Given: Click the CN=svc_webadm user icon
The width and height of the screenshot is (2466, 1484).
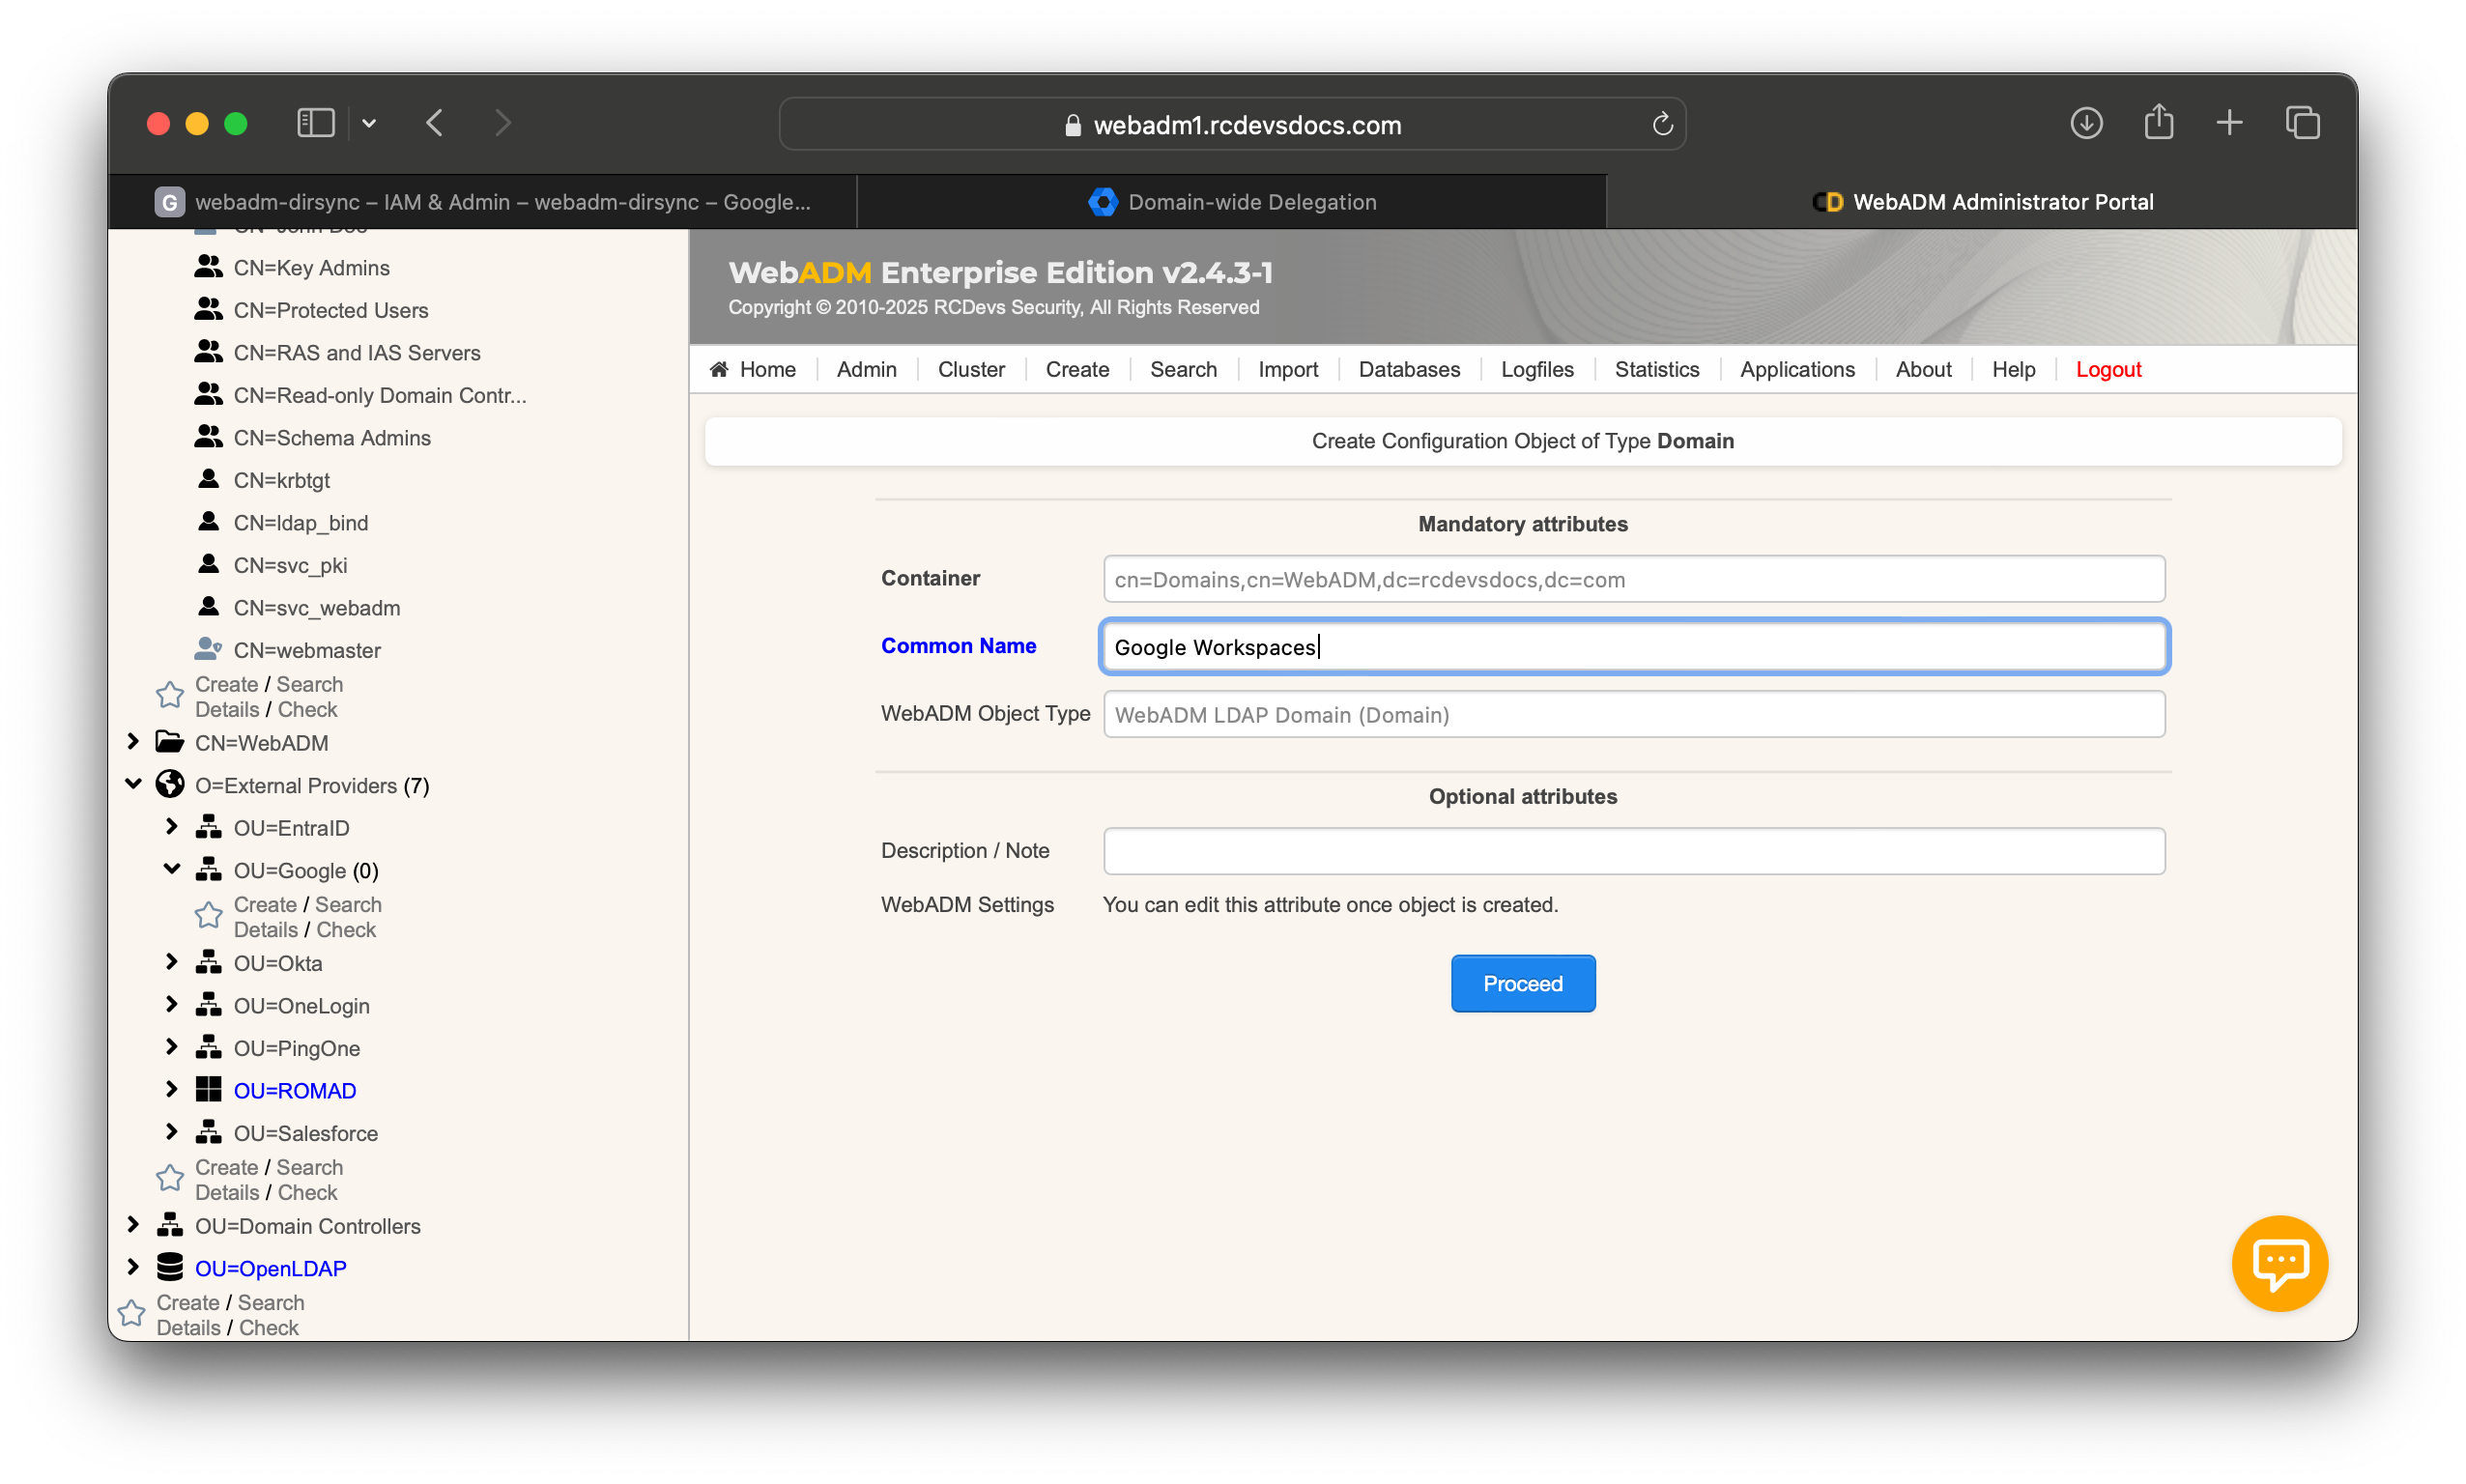Looking at the screenshot, I should [208, 606].
